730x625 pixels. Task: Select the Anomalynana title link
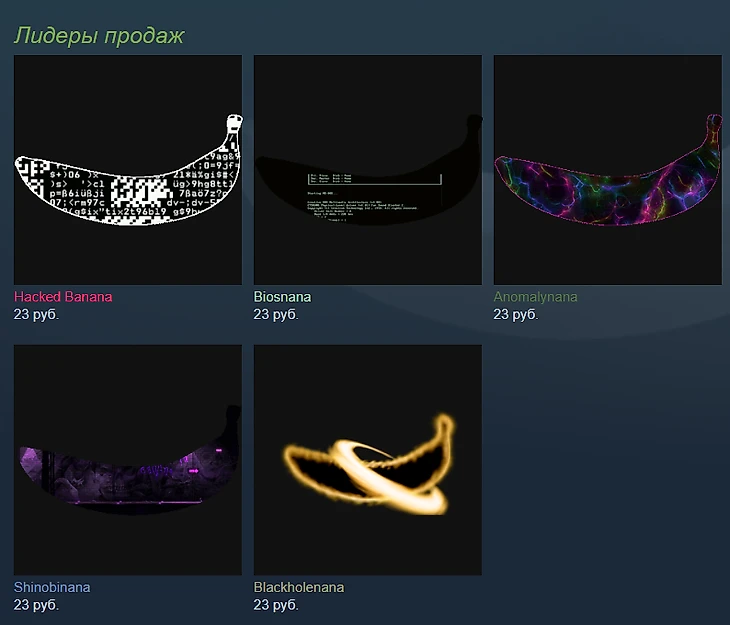pyautogui.click(x=535, y=297)
